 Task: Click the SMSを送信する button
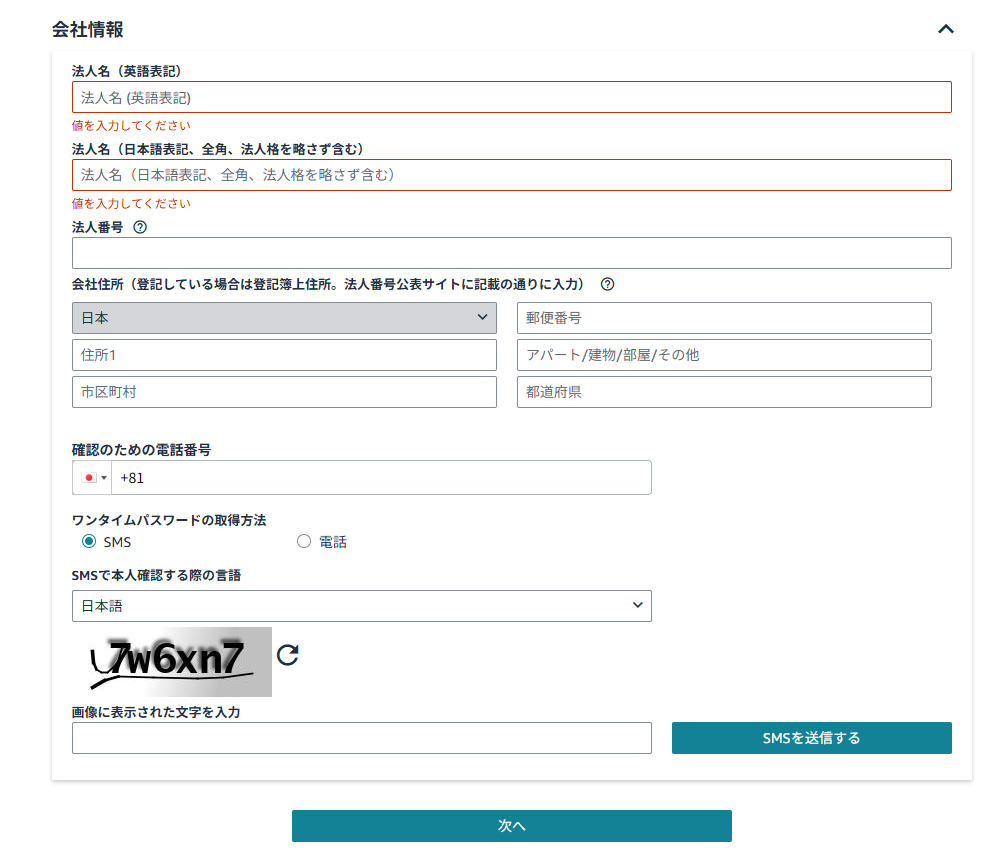point(811,738)
